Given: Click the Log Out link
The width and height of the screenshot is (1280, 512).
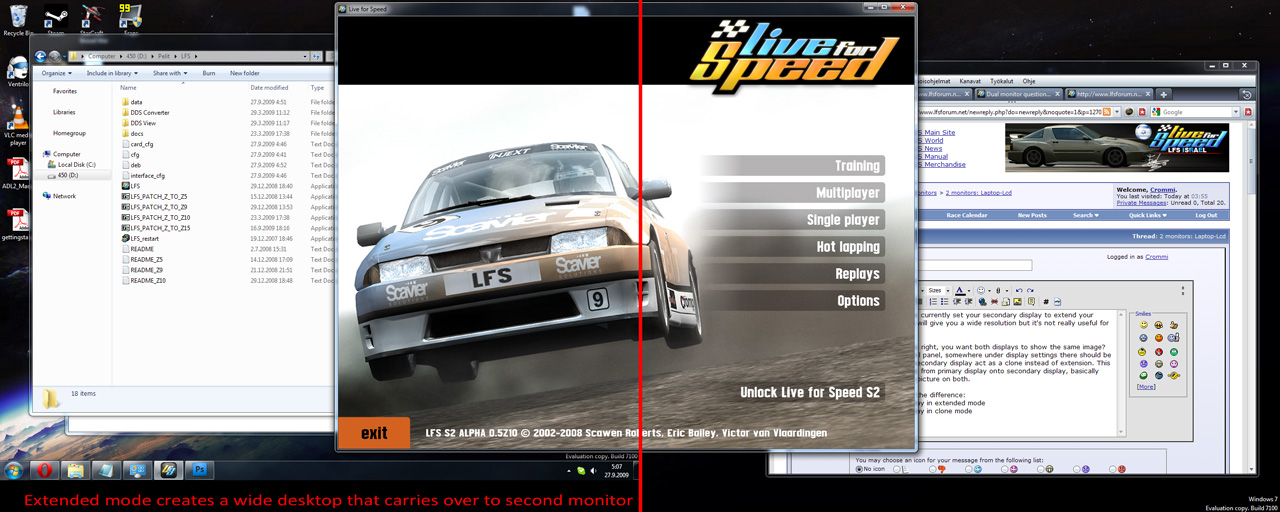Looking at the screenshot, I should pos(1206,215).
